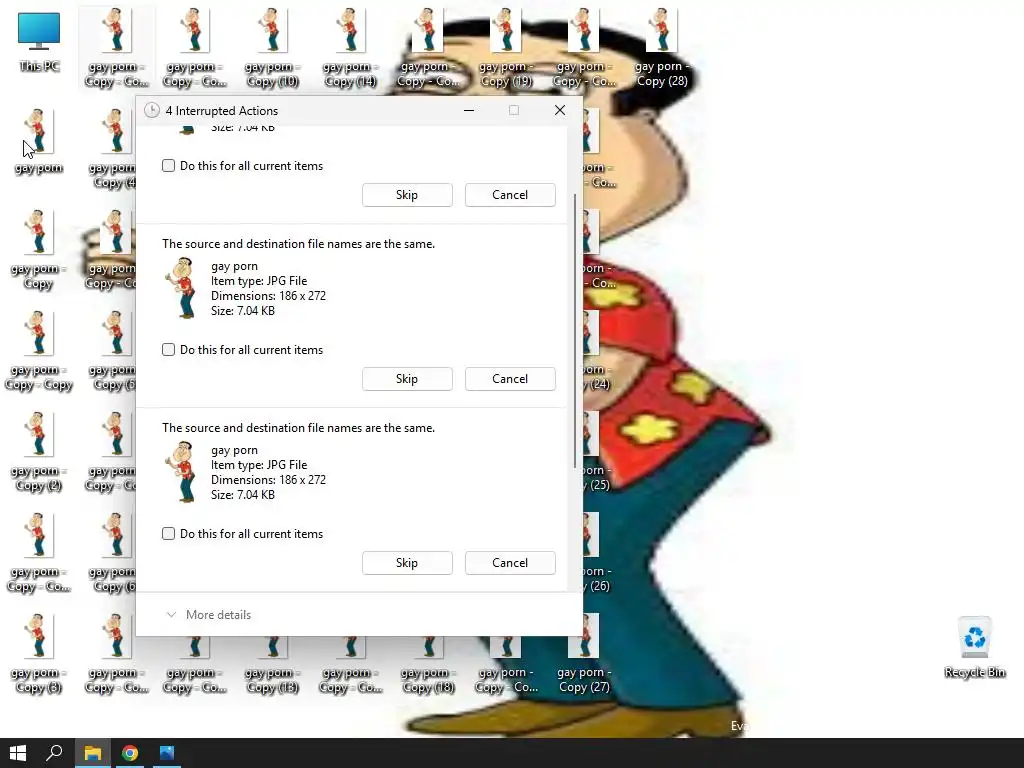Open taskbar Search magnifier
1024x768 pixels.
point(54,753)
